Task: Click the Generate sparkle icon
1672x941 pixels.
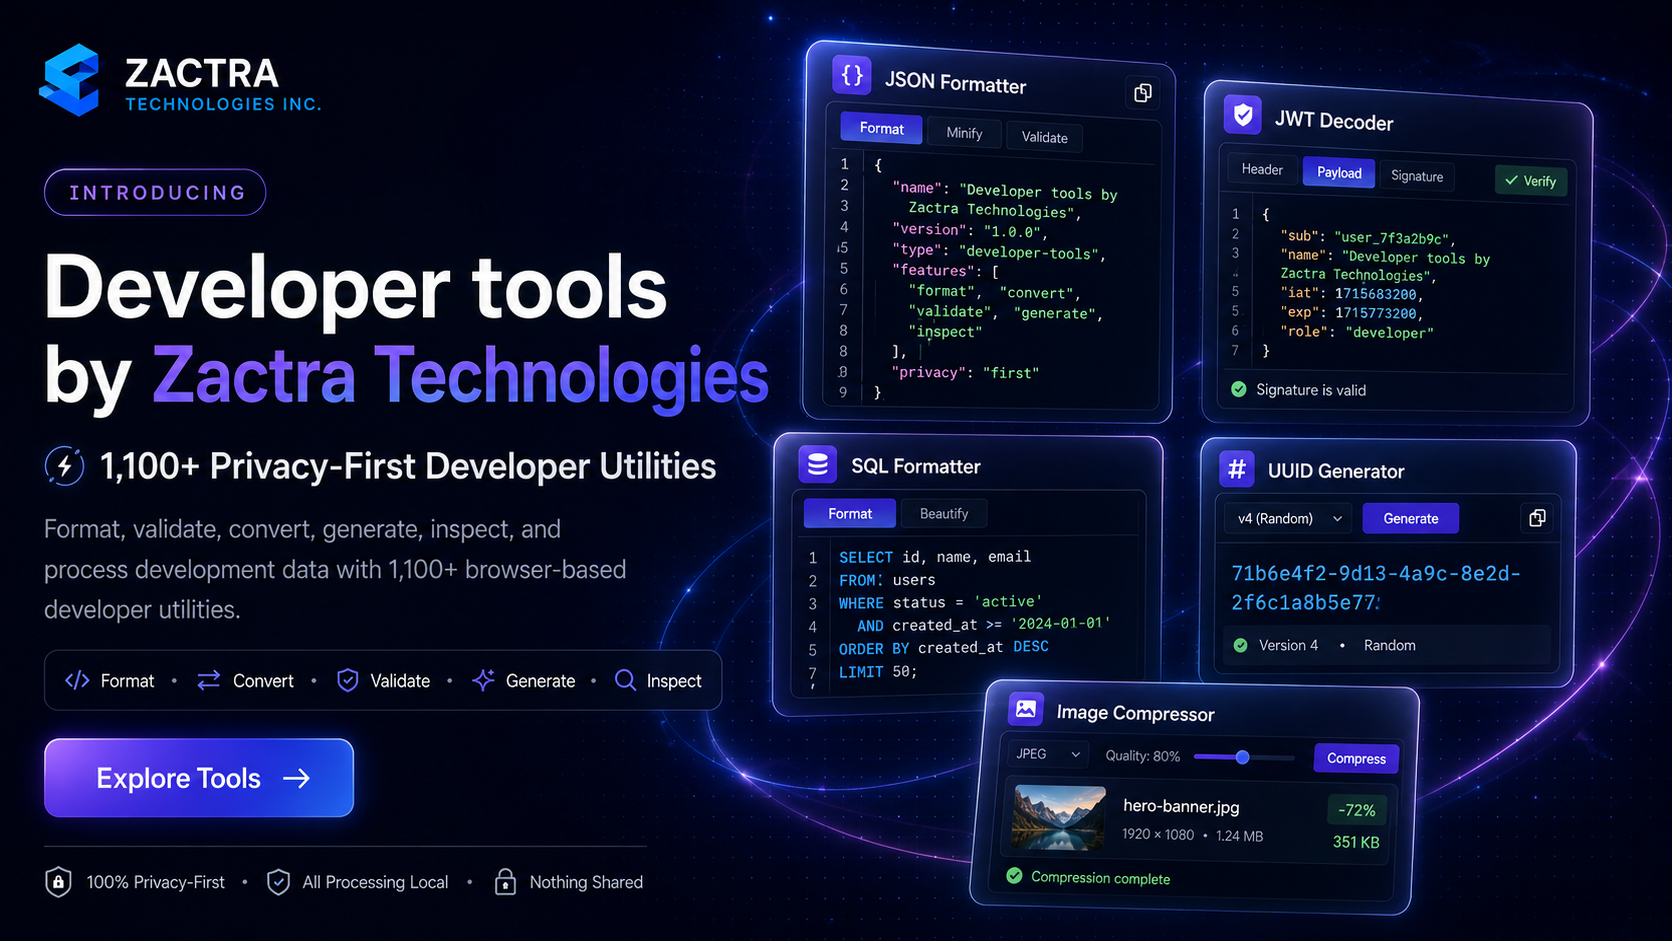Action: (x=484, y=681)
